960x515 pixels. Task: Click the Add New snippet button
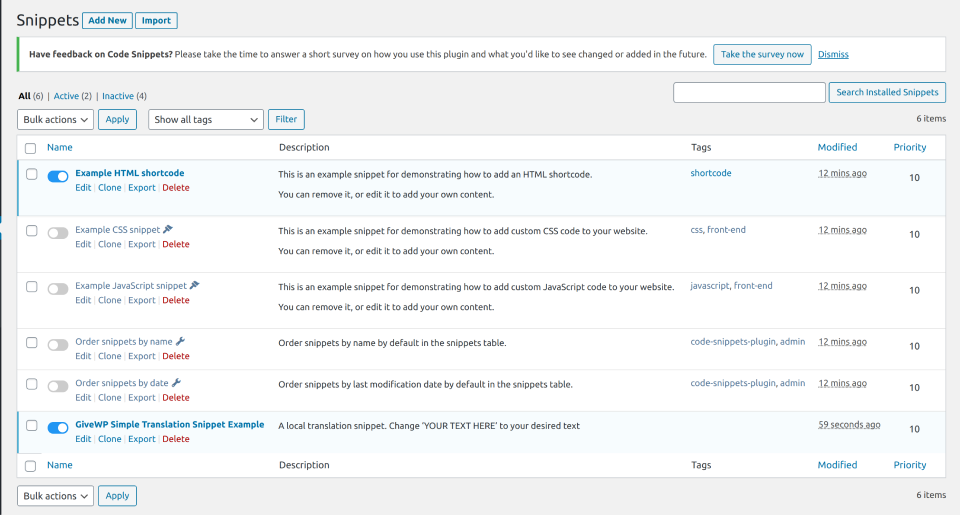107,20
